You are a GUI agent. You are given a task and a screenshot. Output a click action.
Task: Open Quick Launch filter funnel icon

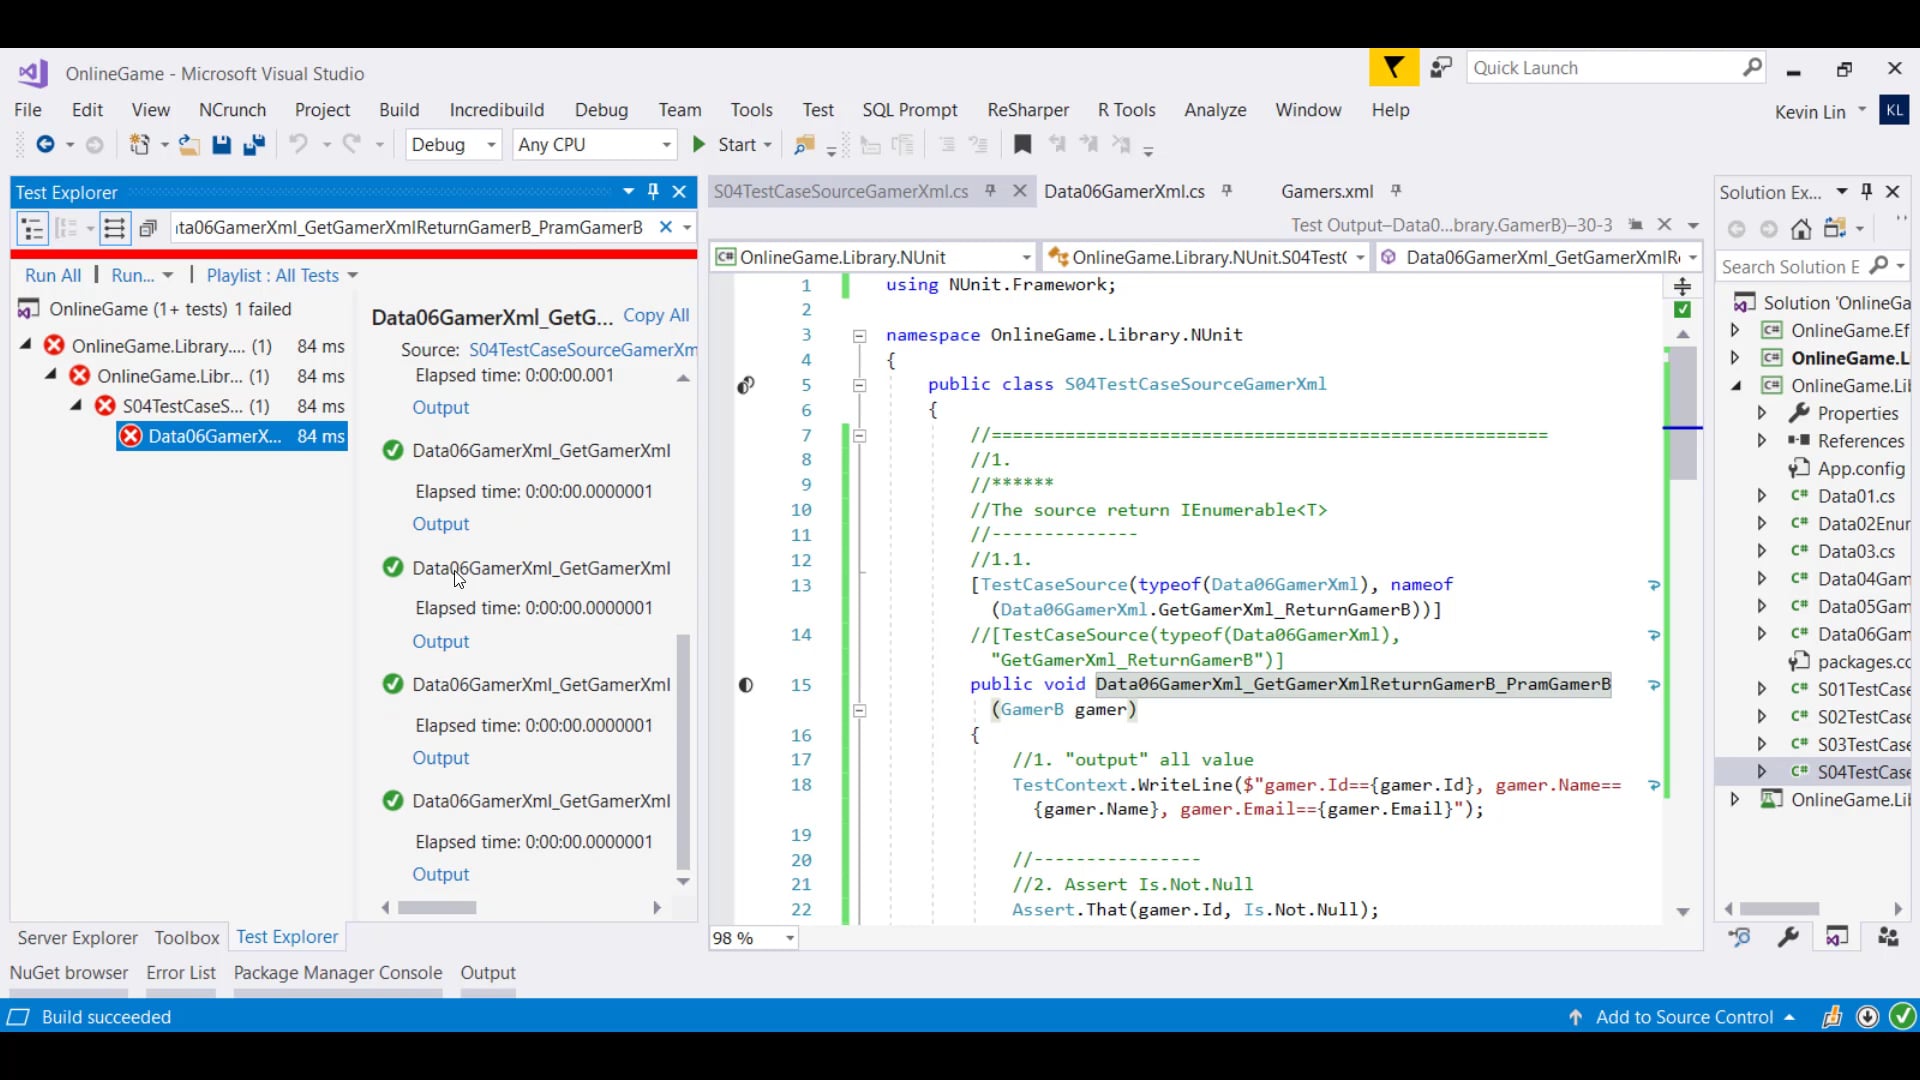[x=1393, y=67]
